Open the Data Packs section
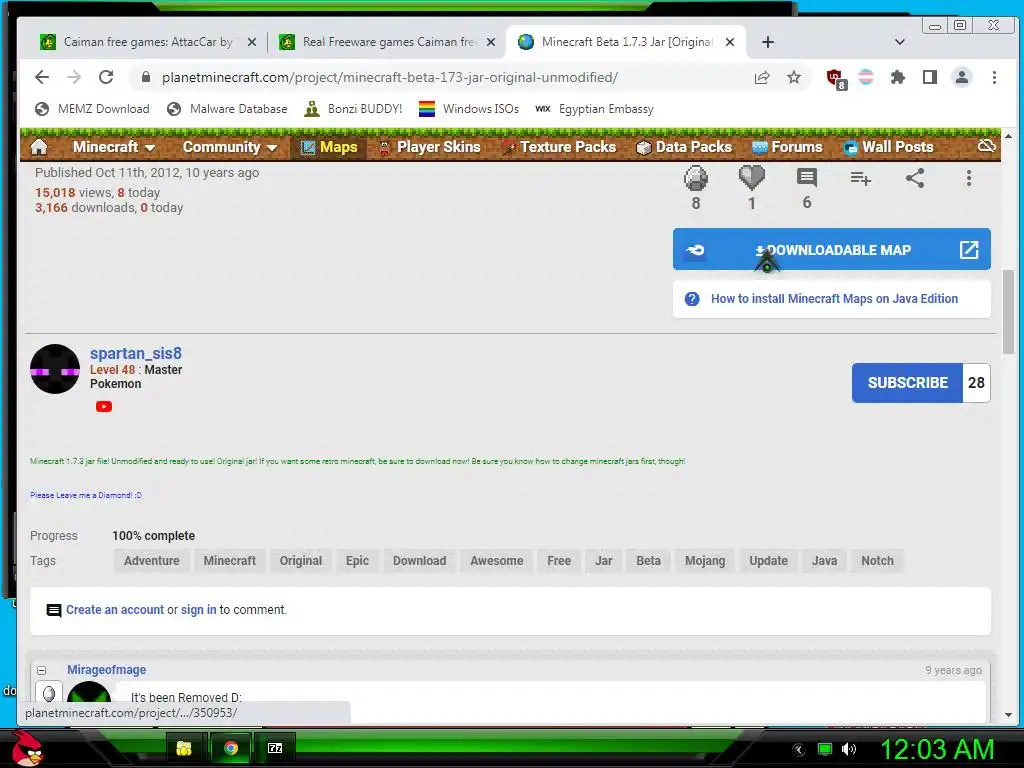The width and height of the screenshot is (1024, 768). click(x=684, y=147)
